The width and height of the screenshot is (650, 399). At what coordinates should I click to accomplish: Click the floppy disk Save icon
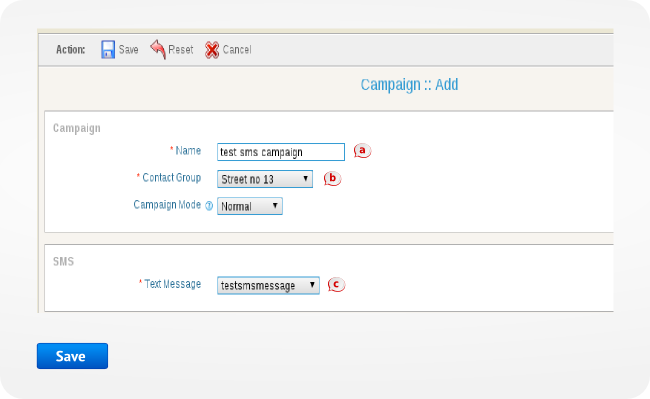(x=108, y=49)
